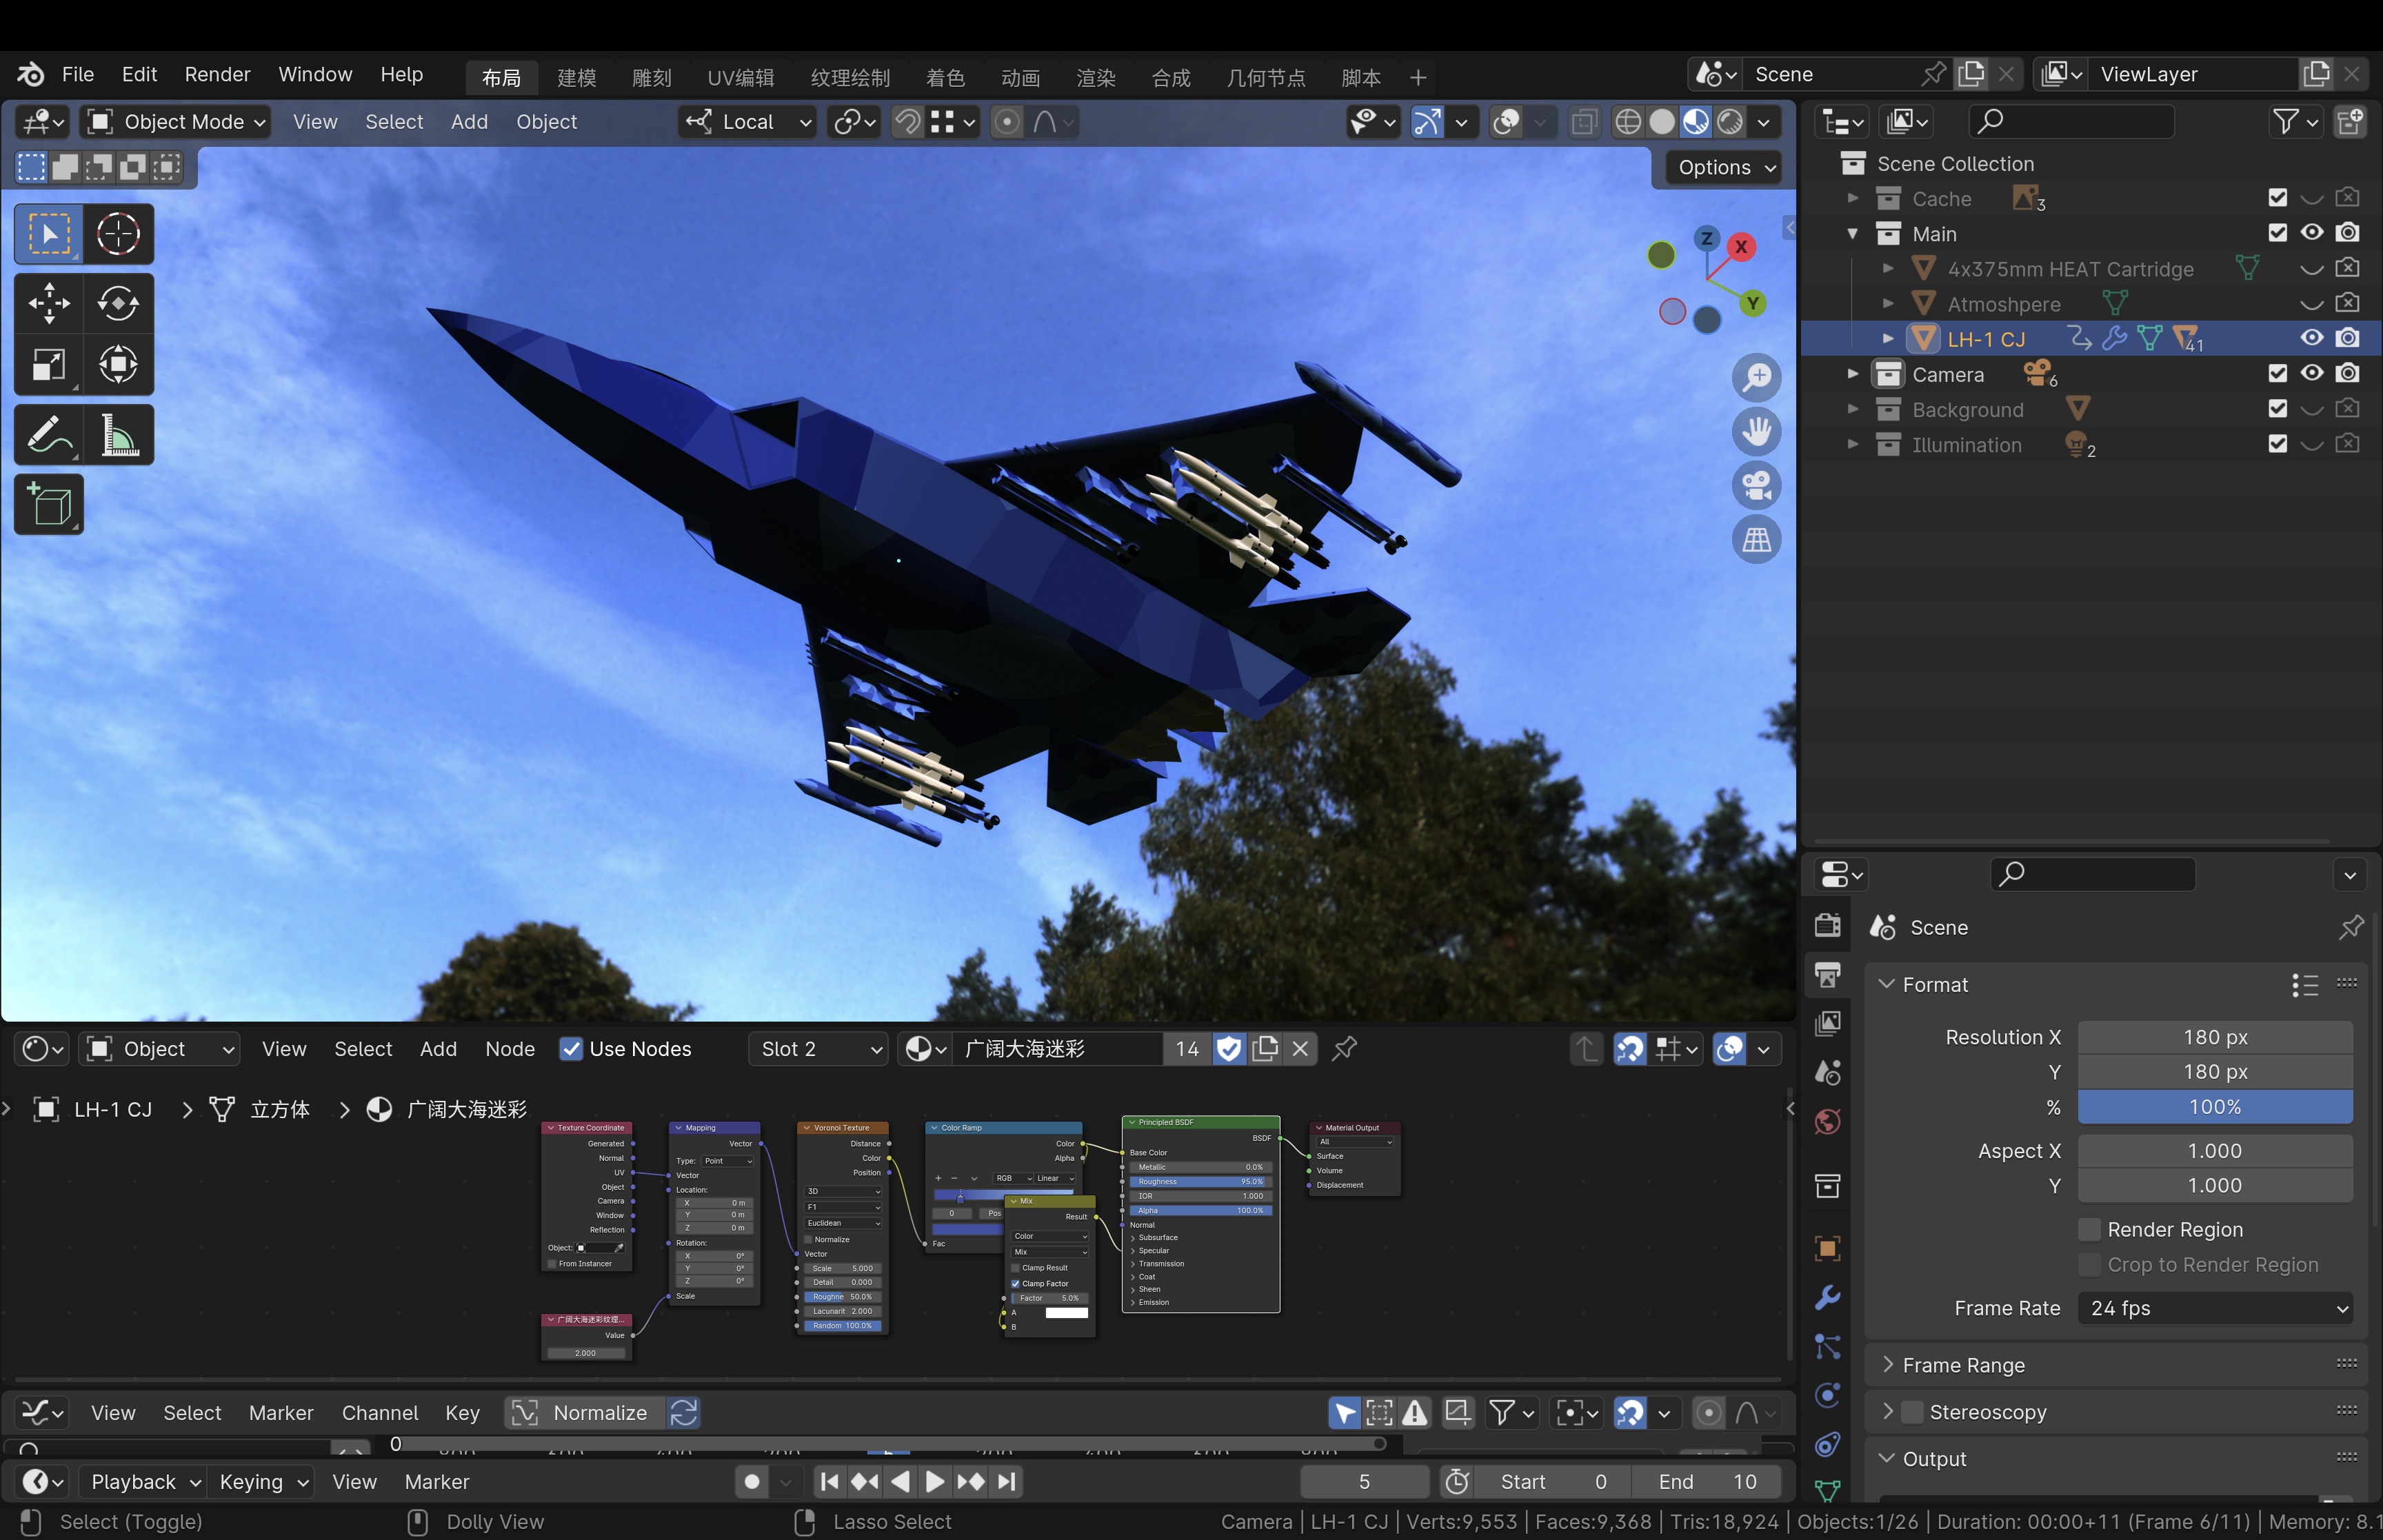Expand the Frame Range panel
This screenshot has width=2383, height=1540.
click(x=1962, y=1365)
